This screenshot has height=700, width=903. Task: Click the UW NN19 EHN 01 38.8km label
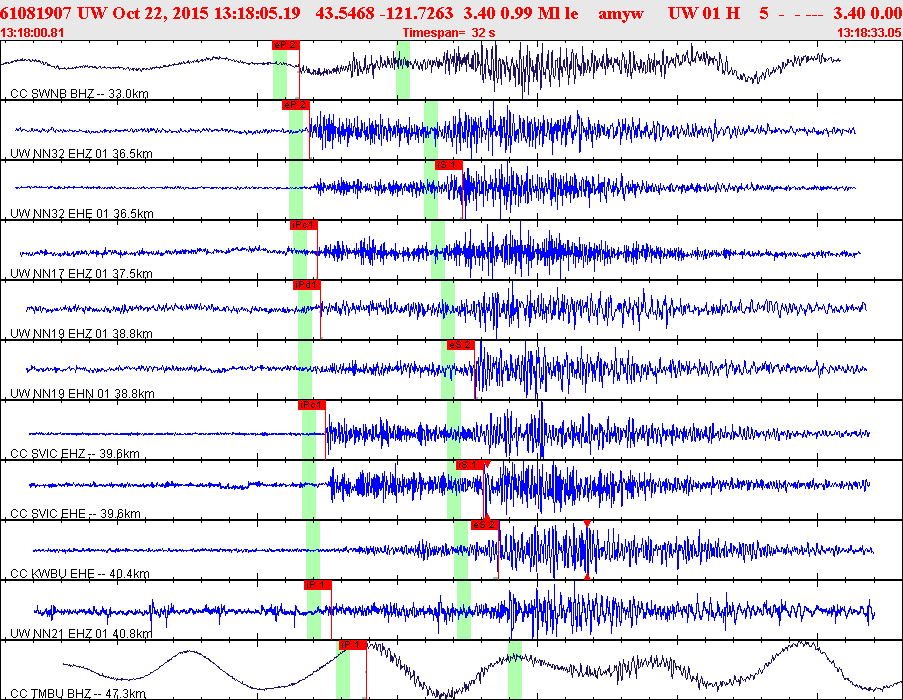[x=82, y=394]
